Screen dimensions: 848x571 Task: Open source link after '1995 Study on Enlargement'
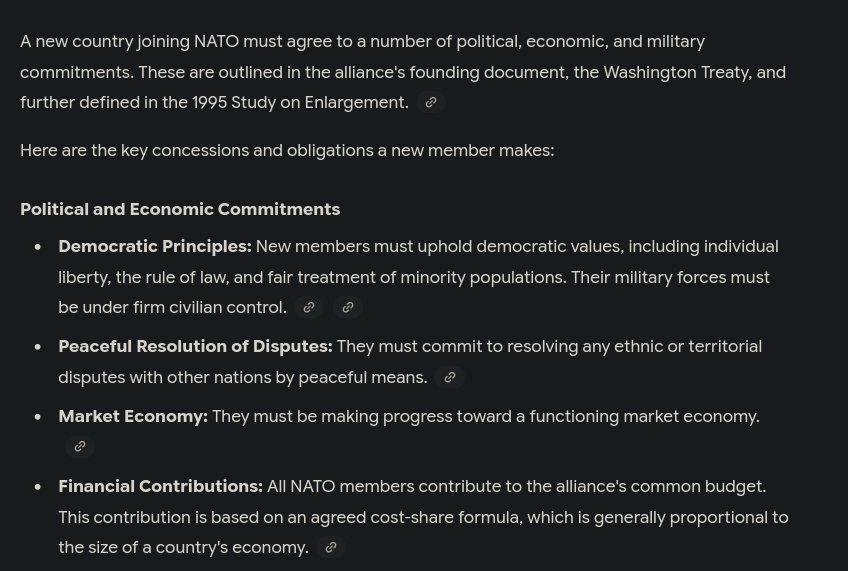tap(430, 102)
